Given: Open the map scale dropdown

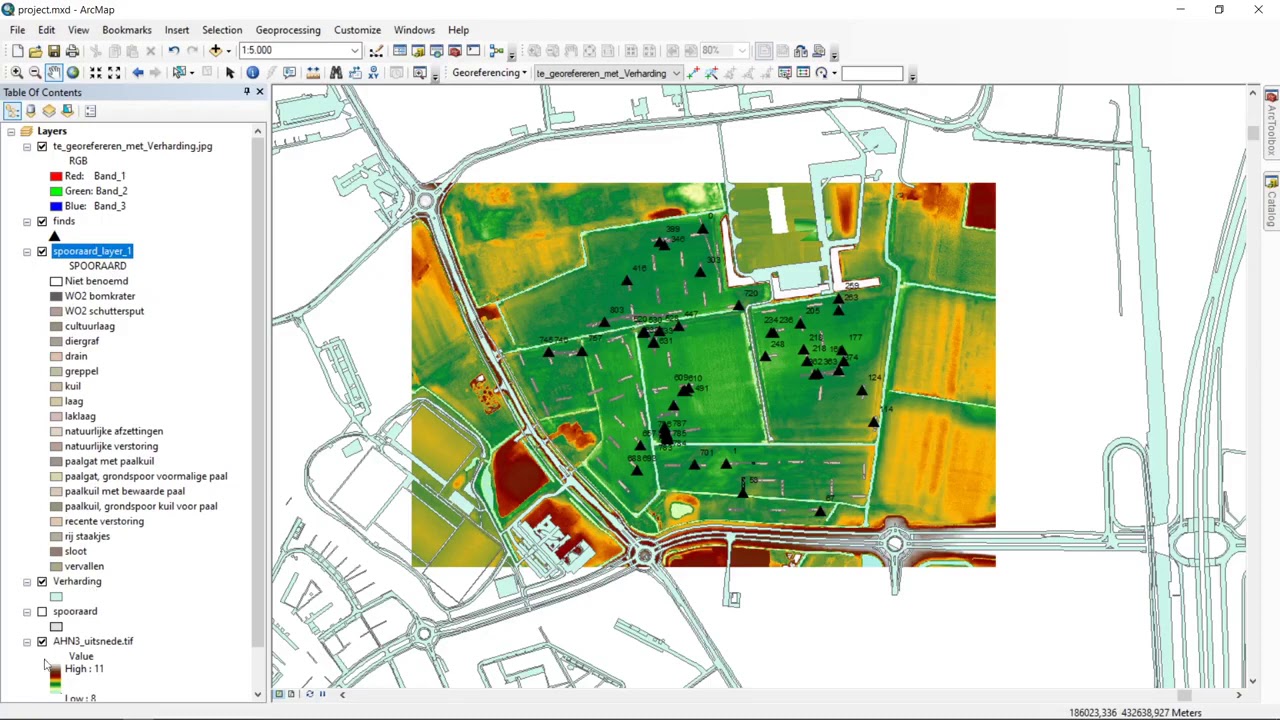Looking at the screenshot, I should click(x=355, y=51).
